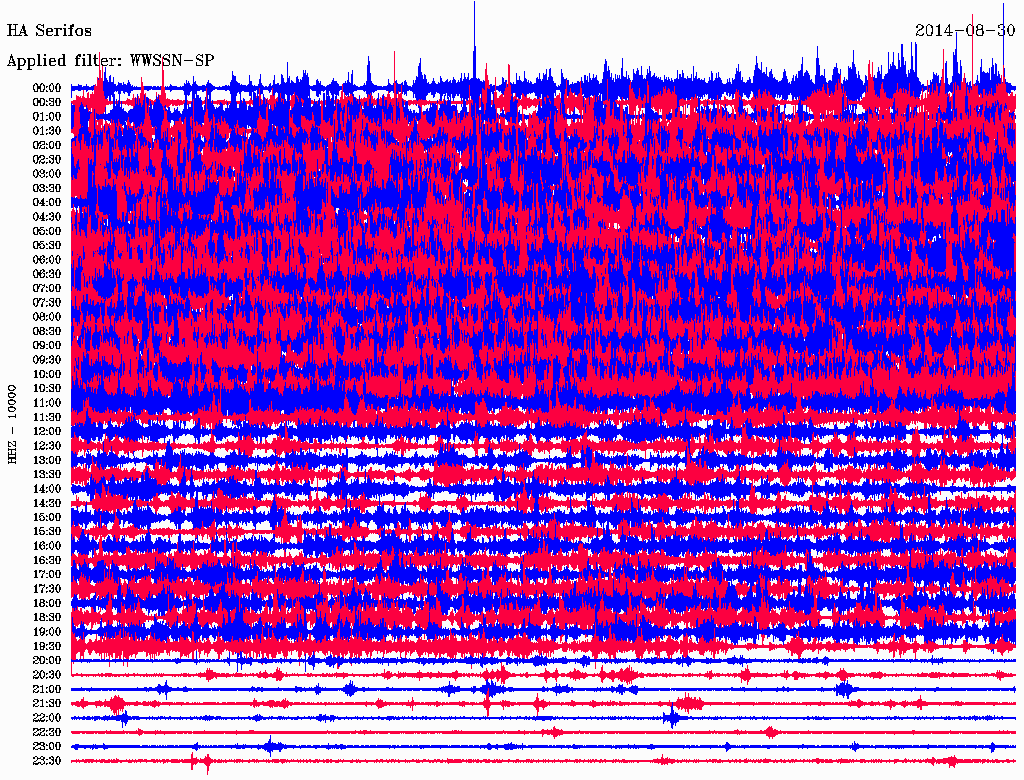The height and width of the screenshot is (780, 1024).
Task: Select the 01:00 time row label
Action: (47, 116)
